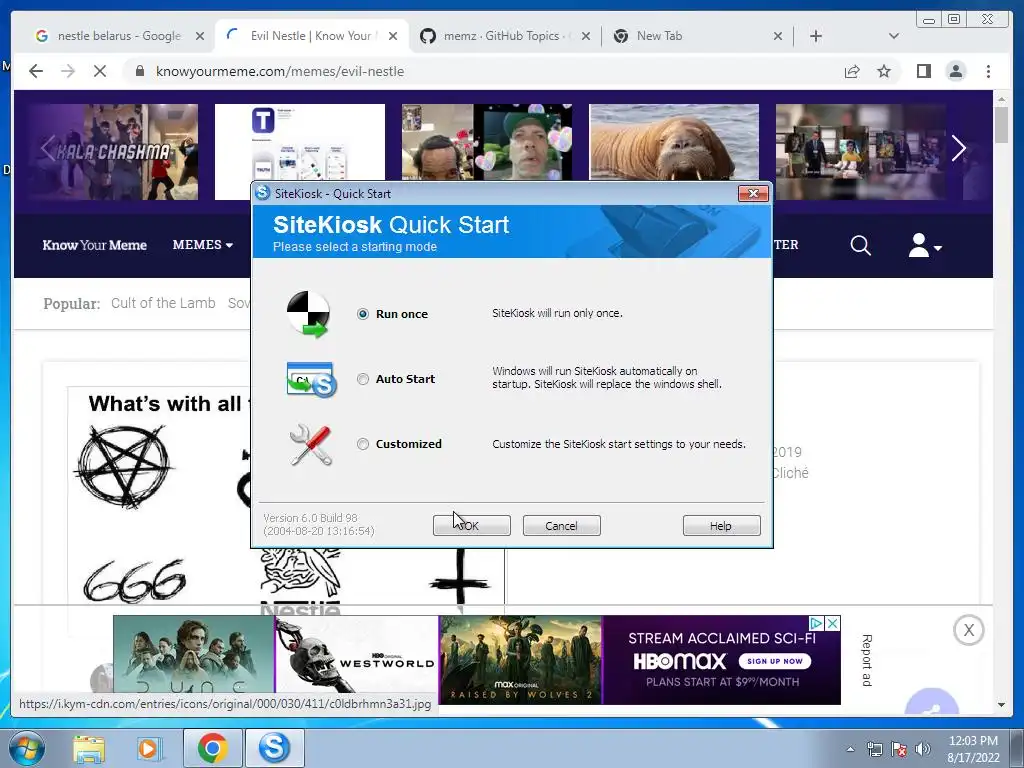1024x768 pixels.
Task: Open Chrome tab search dropdown
Action: [x=893, y=36]
